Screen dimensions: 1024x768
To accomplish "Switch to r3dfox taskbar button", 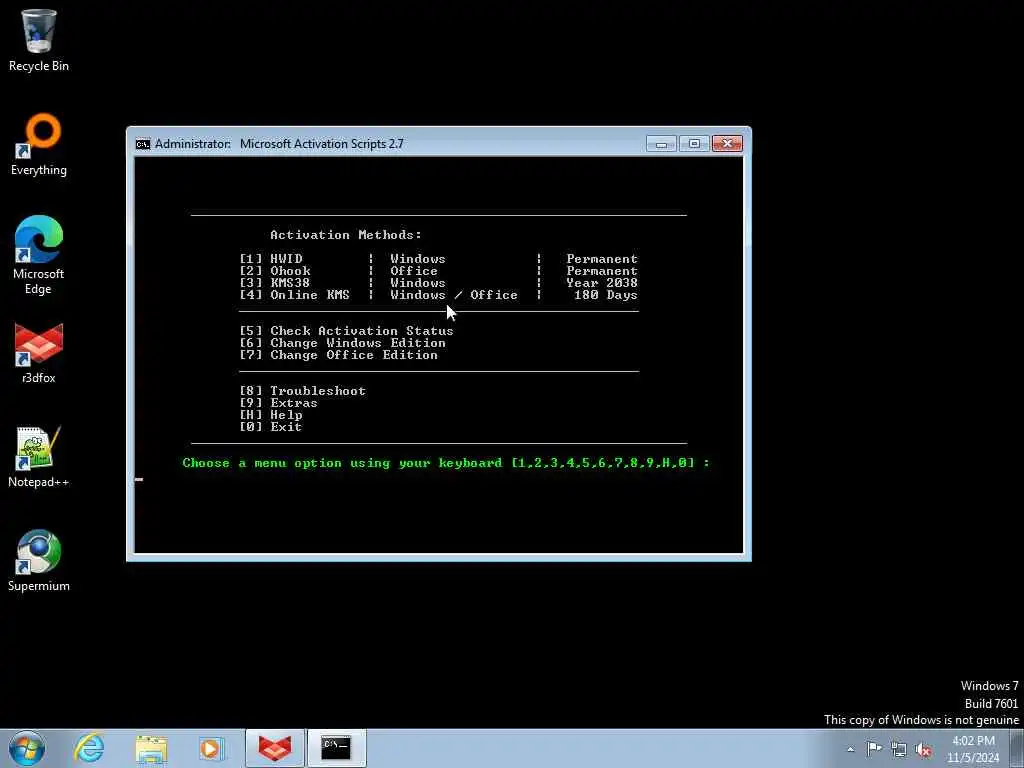I will pyautogui.click(x=274, y=748).
